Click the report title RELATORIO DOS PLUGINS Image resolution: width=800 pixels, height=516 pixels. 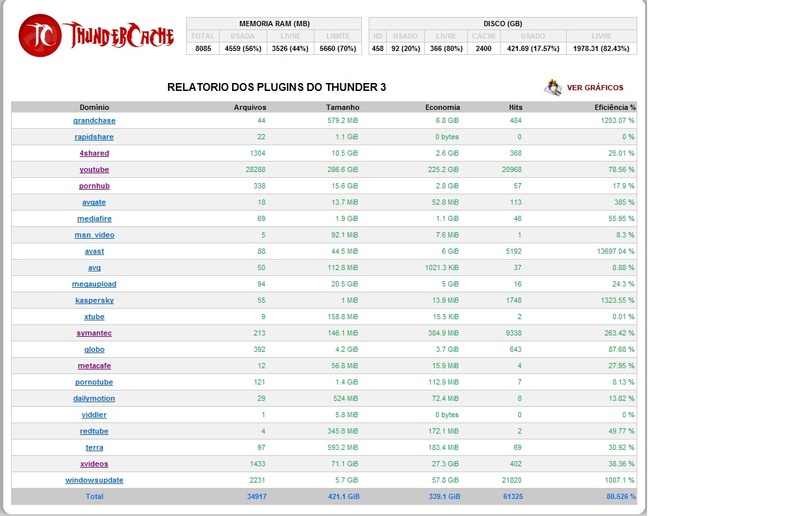click(277, 87)
